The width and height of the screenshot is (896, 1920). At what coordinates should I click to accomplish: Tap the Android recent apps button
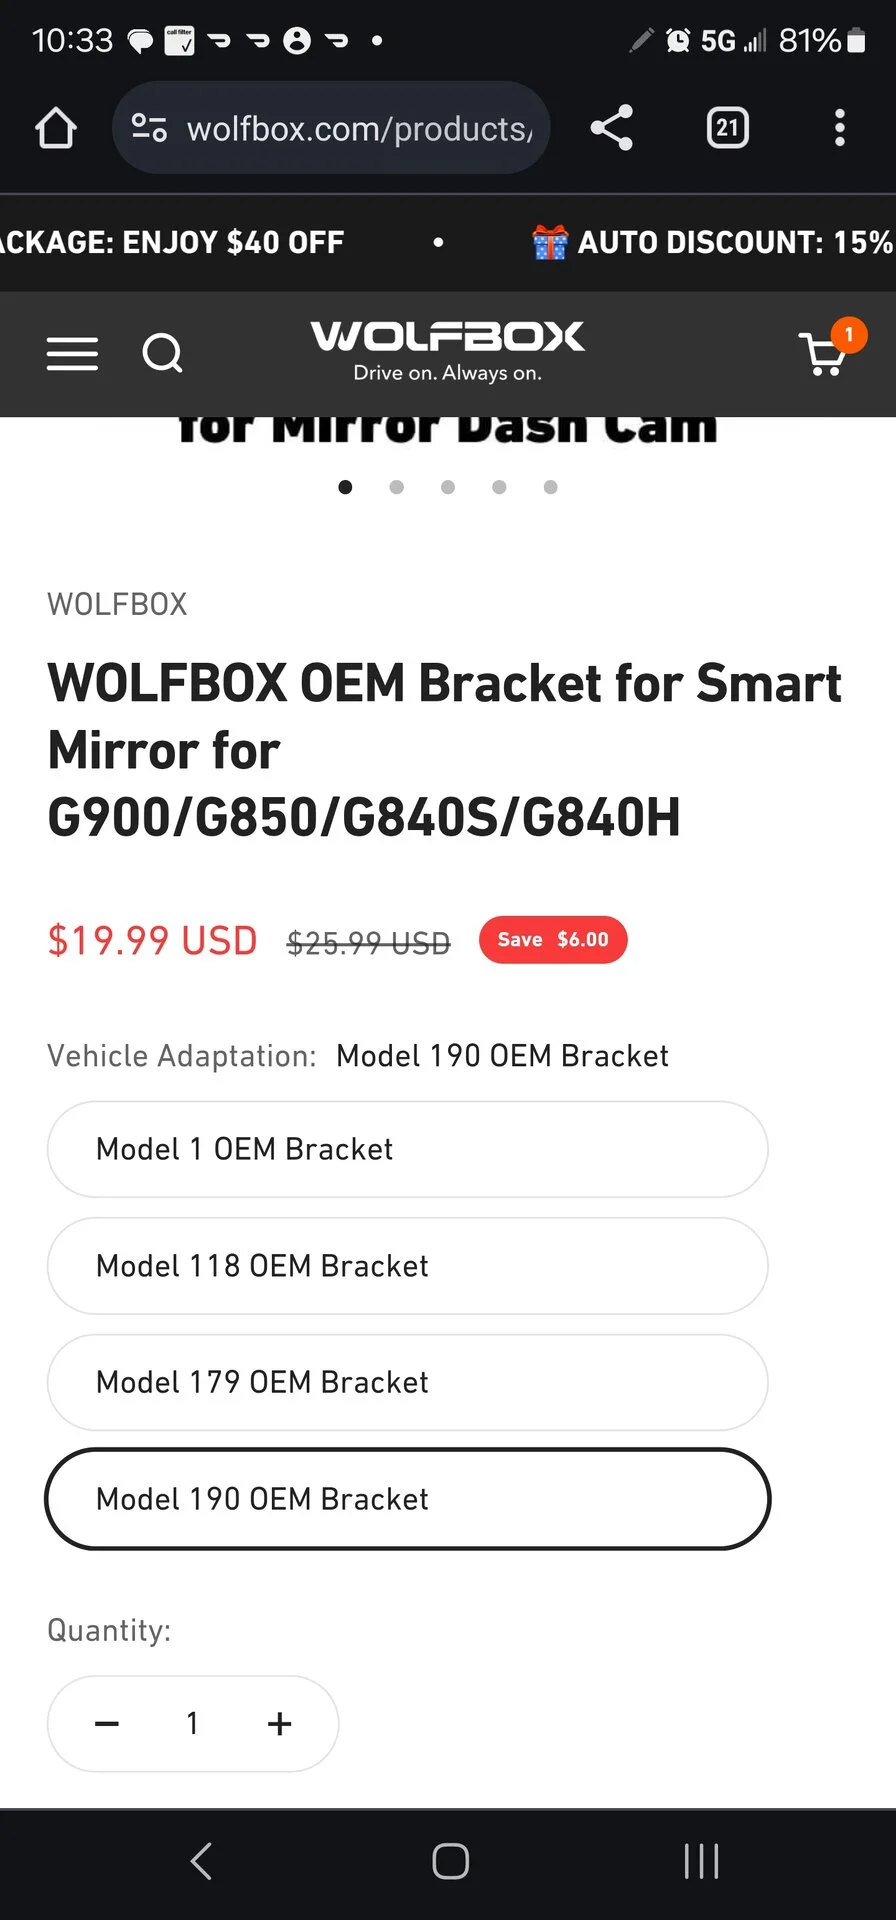pyautogui.click(x=701, y=1861)
